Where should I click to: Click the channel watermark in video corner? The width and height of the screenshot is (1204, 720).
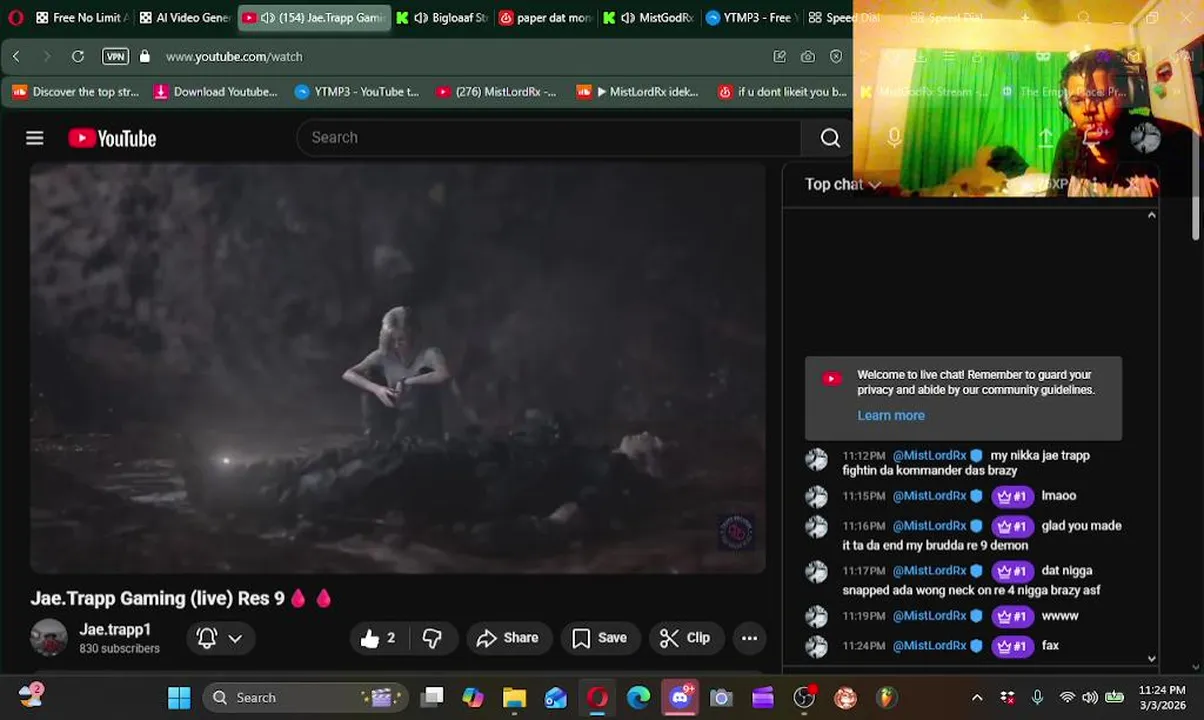[735, 531]
